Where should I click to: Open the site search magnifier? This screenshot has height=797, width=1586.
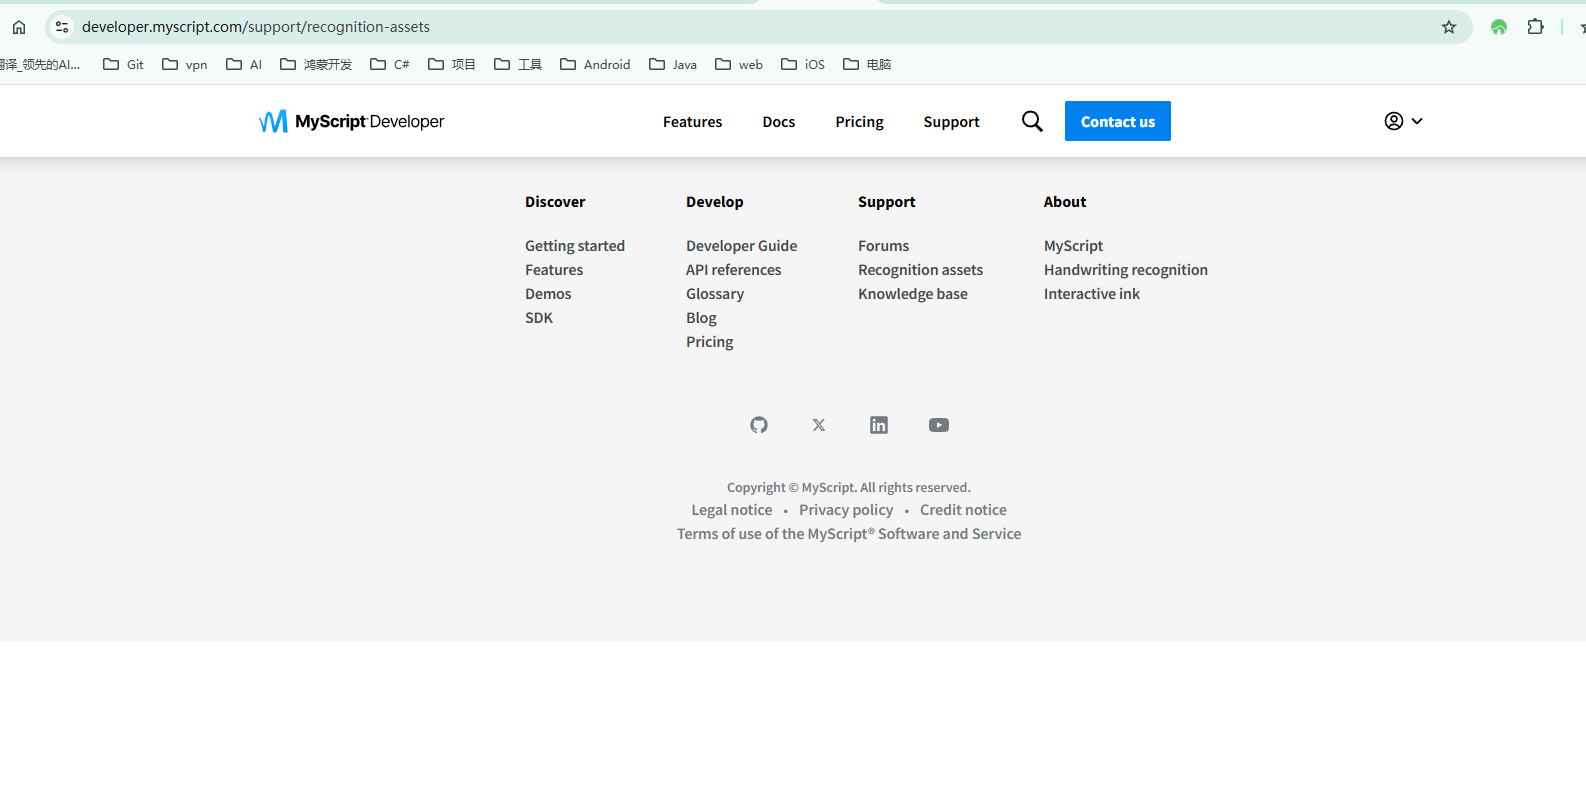pos(1032,121)
